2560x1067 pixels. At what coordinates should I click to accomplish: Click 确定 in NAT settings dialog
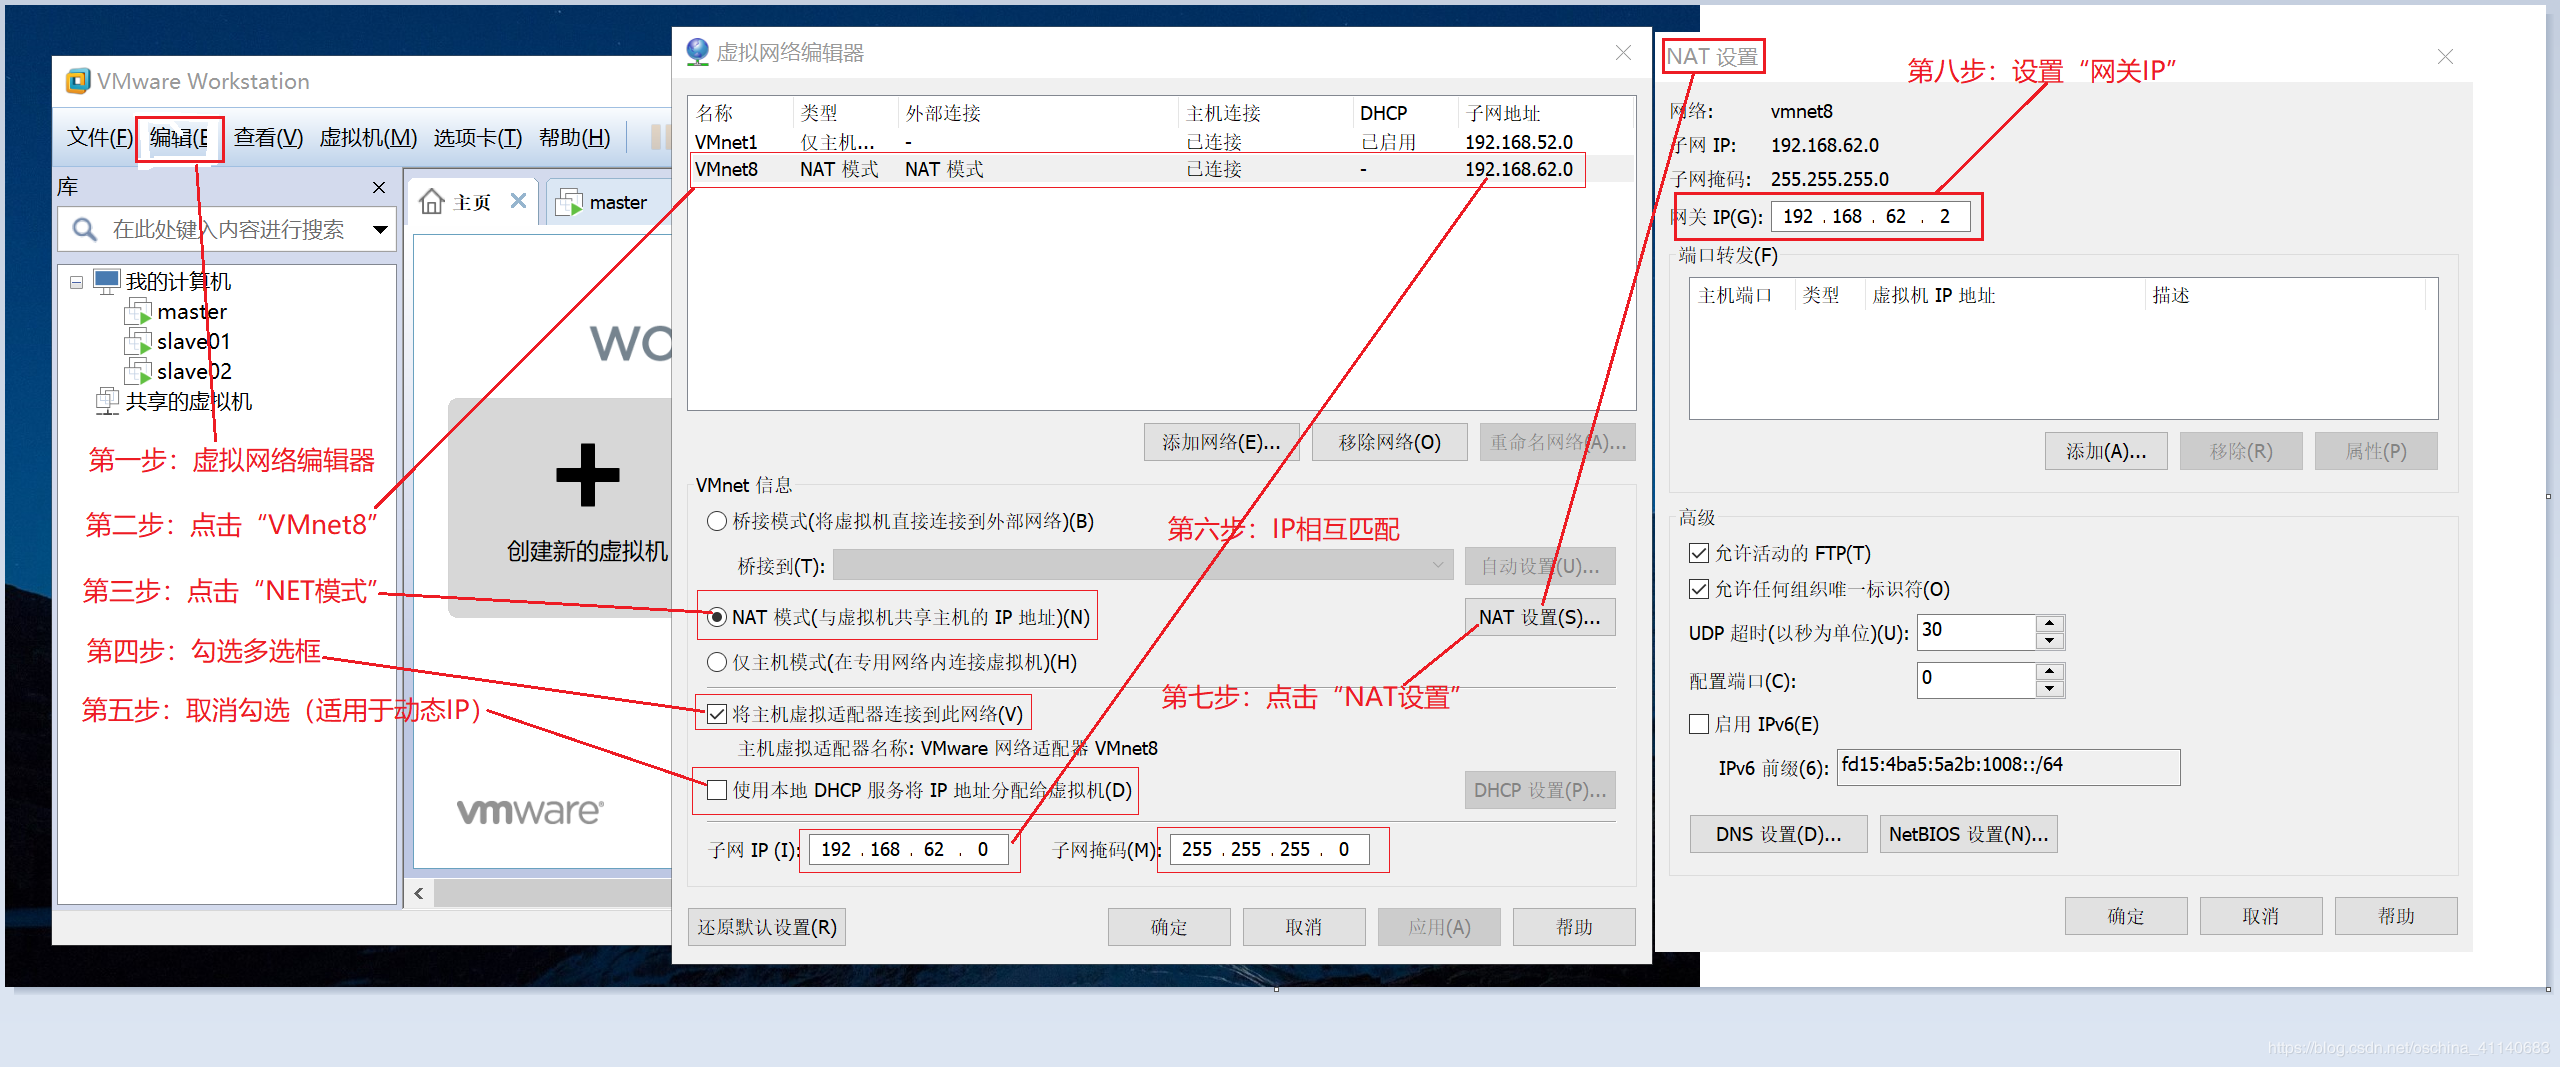[x=2125, y=916]
